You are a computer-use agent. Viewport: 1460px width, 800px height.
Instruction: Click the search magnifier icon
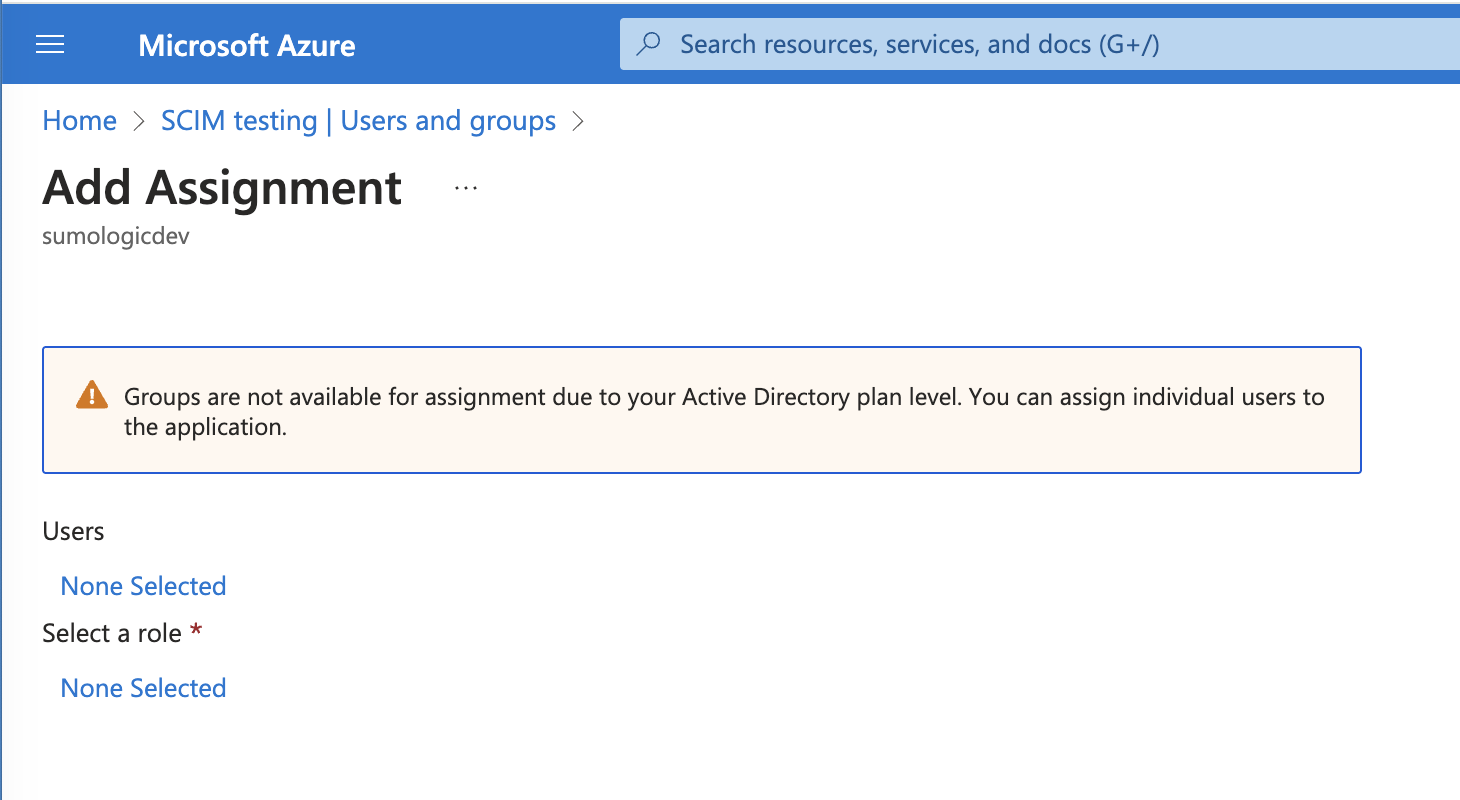point(648,44)
